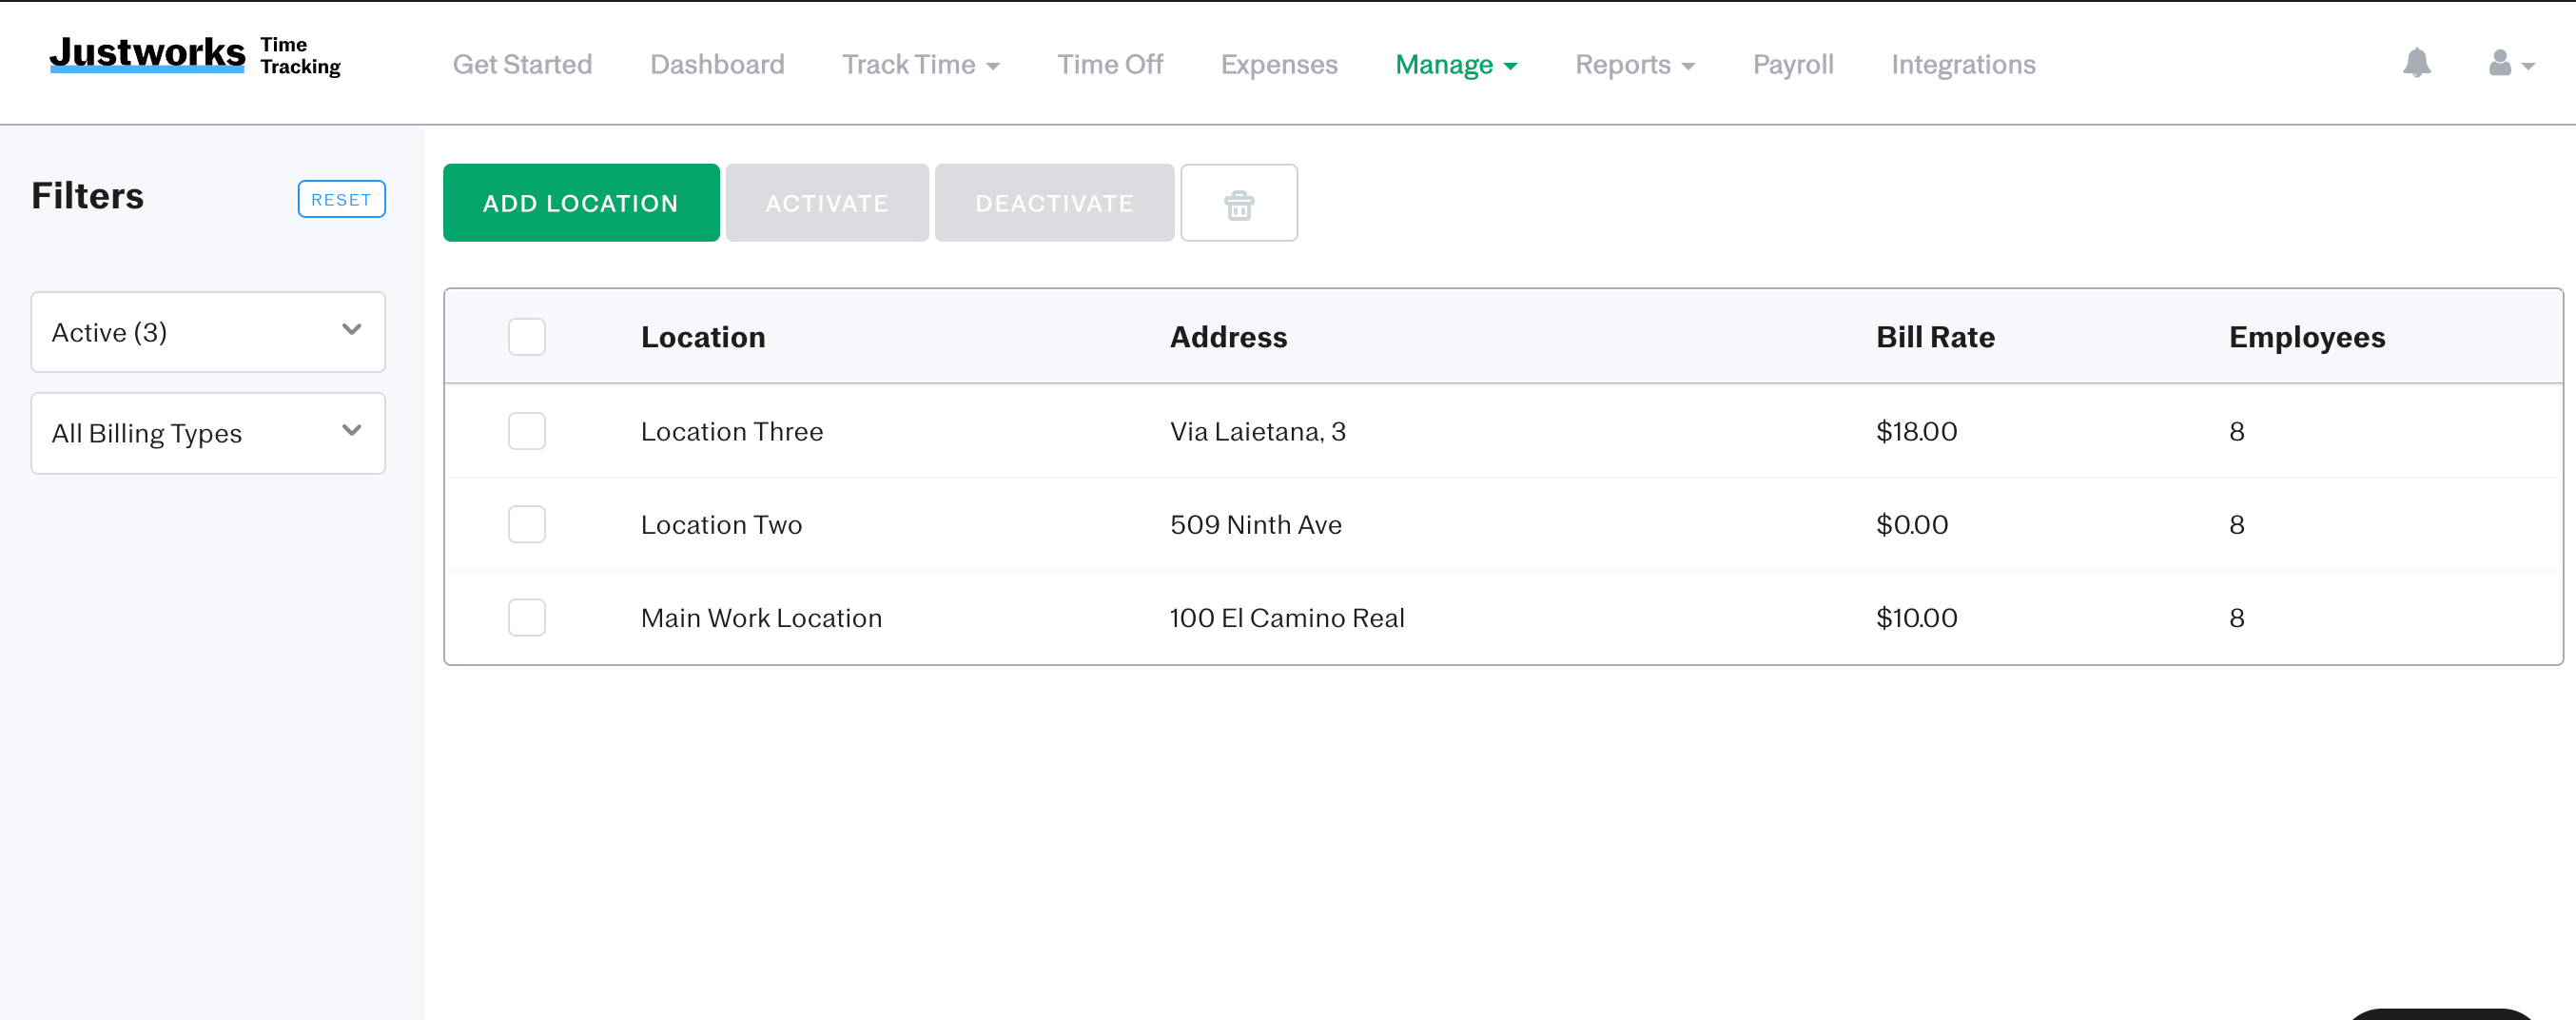2576x1020 pixels.
Task: Navigate to the Payroll page
Action: (1792, 63)
